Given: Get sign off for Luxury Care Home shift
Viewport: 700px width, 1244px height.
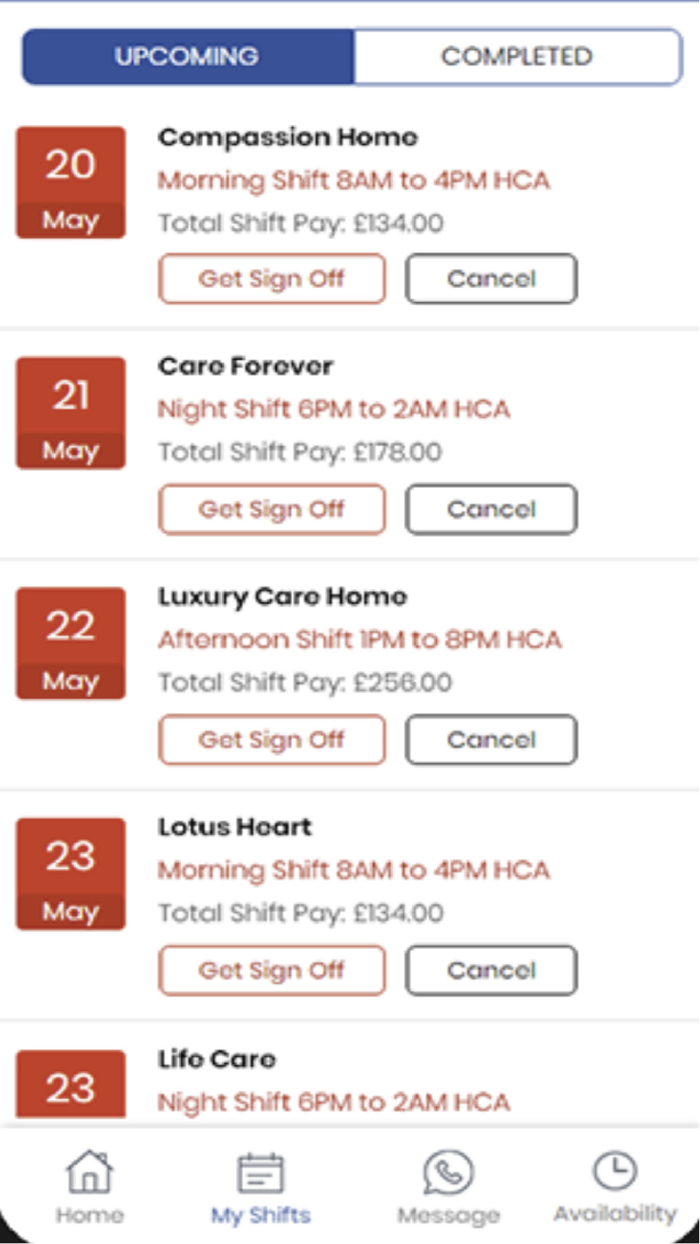Looking at the screenshot, I should pos(271,740).
